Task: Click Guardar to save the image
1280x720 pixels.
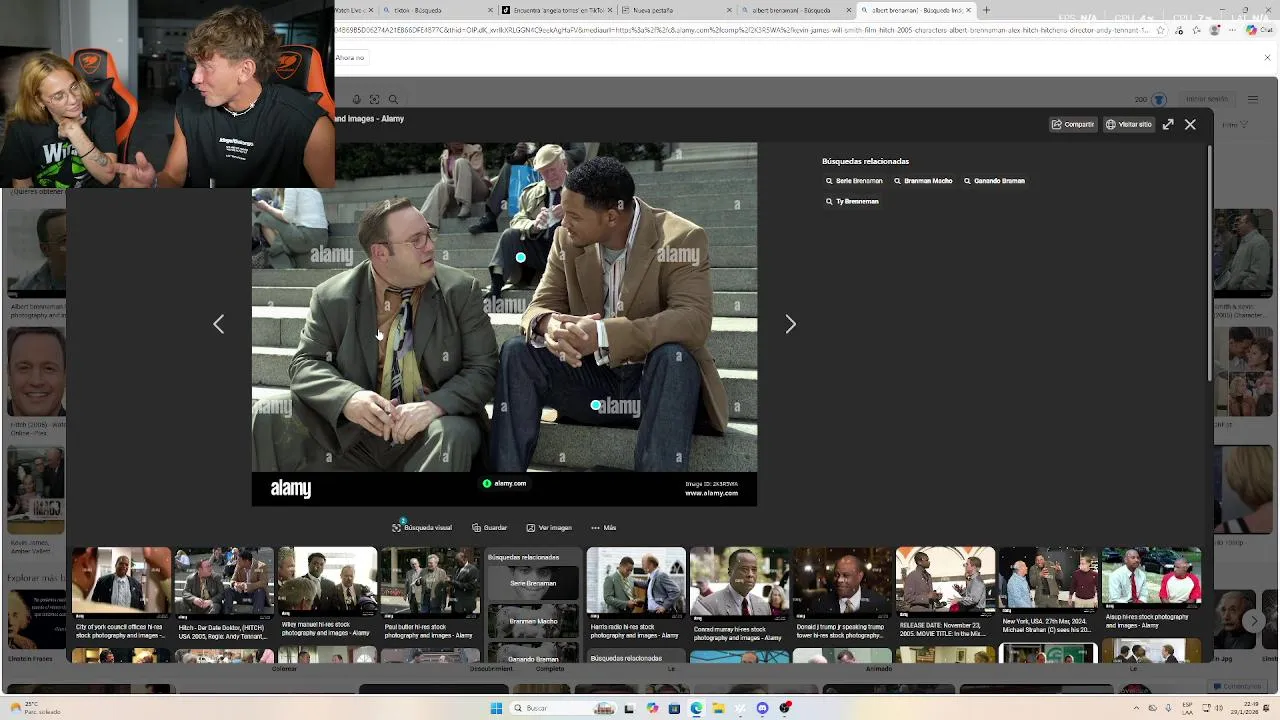Action: (490, 527)
